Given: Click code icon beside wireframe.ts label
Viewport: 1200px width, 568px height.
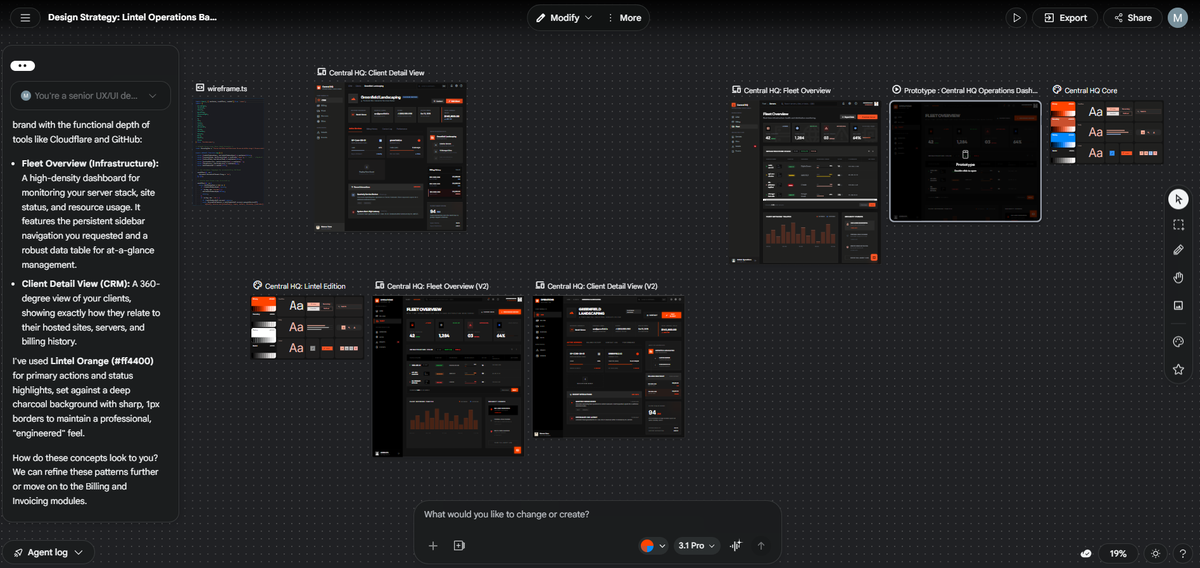Looking at the screenshot, I should (200, 89).
